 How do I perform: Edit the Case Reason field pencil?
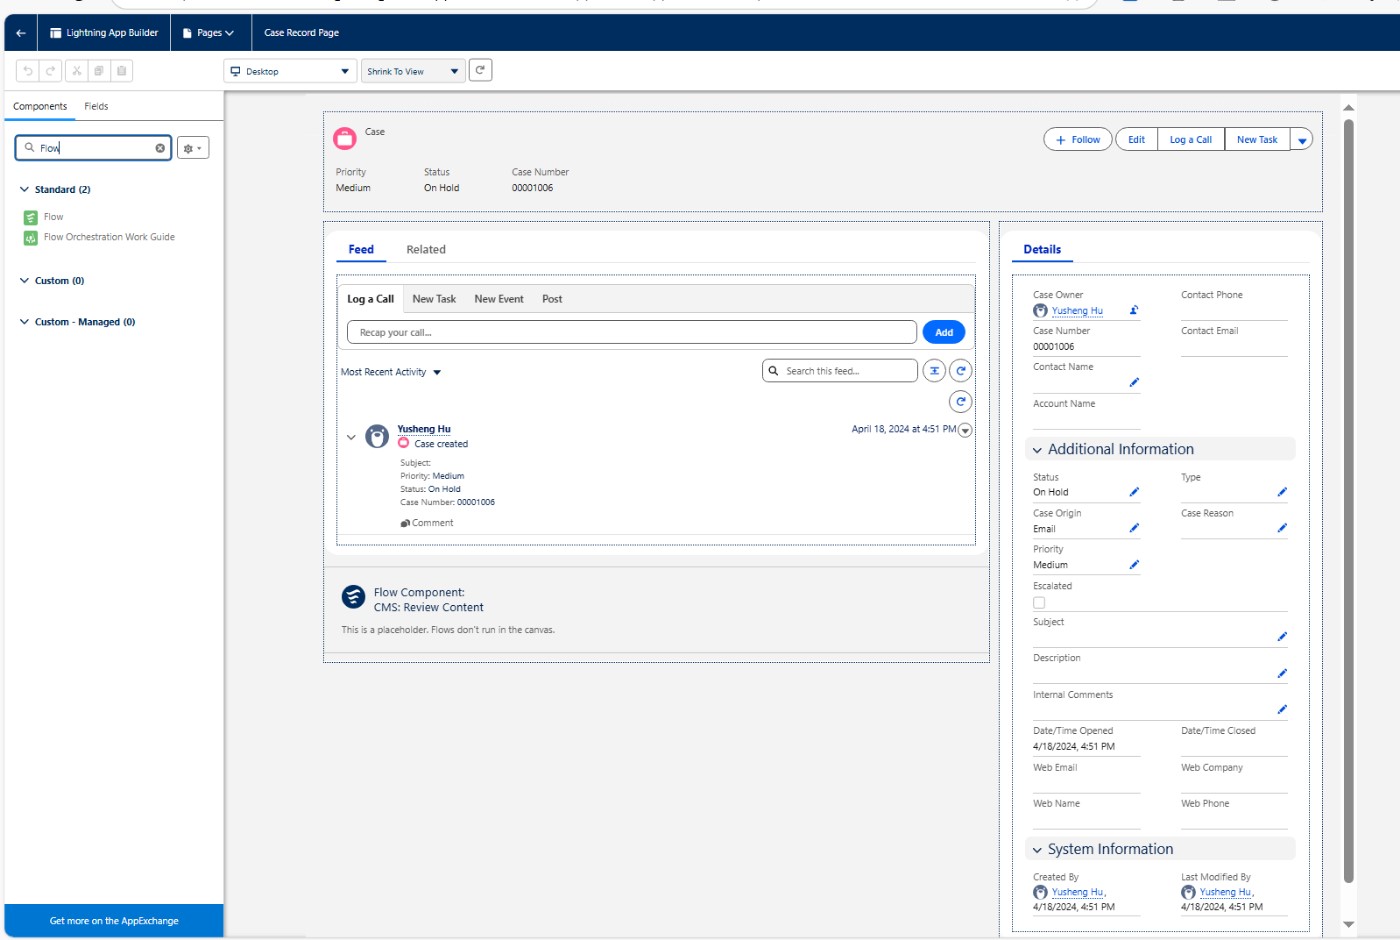coord(1282,528)
